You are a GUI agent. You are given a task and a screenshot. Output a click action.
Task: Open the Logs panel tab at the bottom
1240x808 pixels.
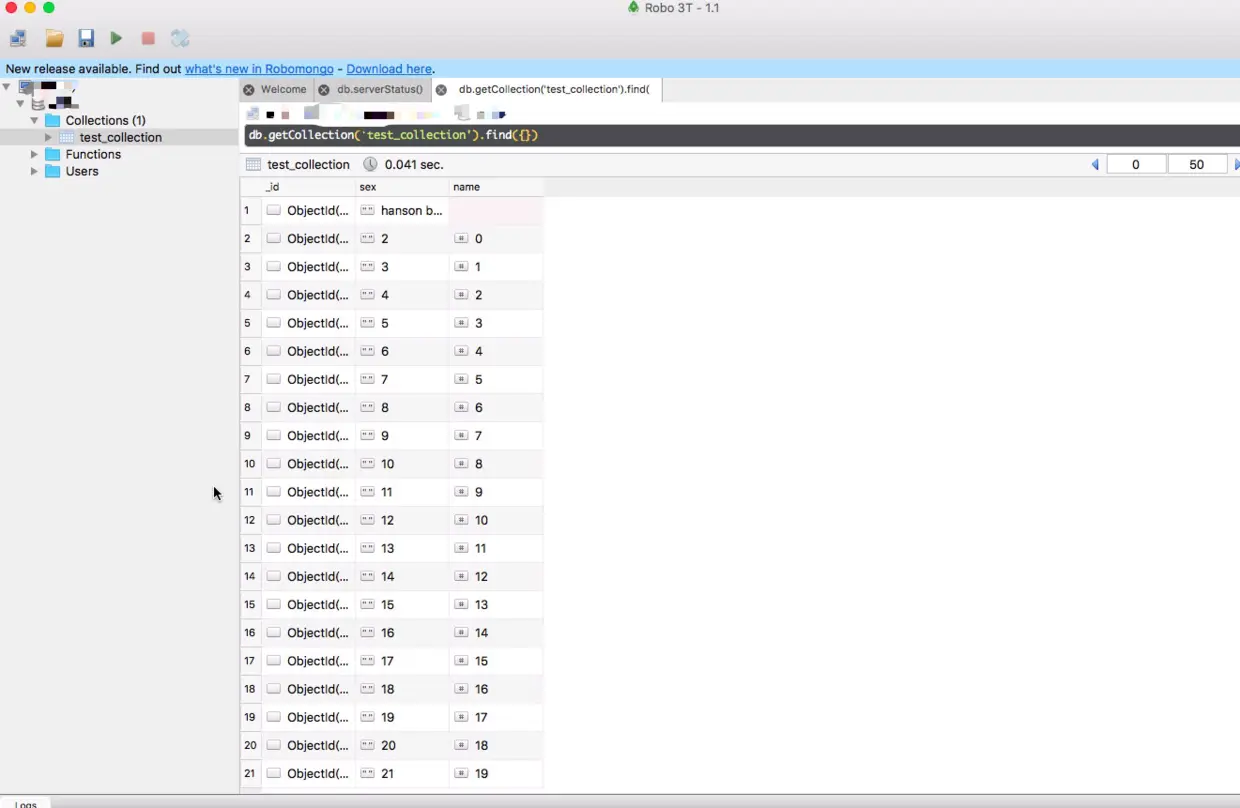point(26,803)
